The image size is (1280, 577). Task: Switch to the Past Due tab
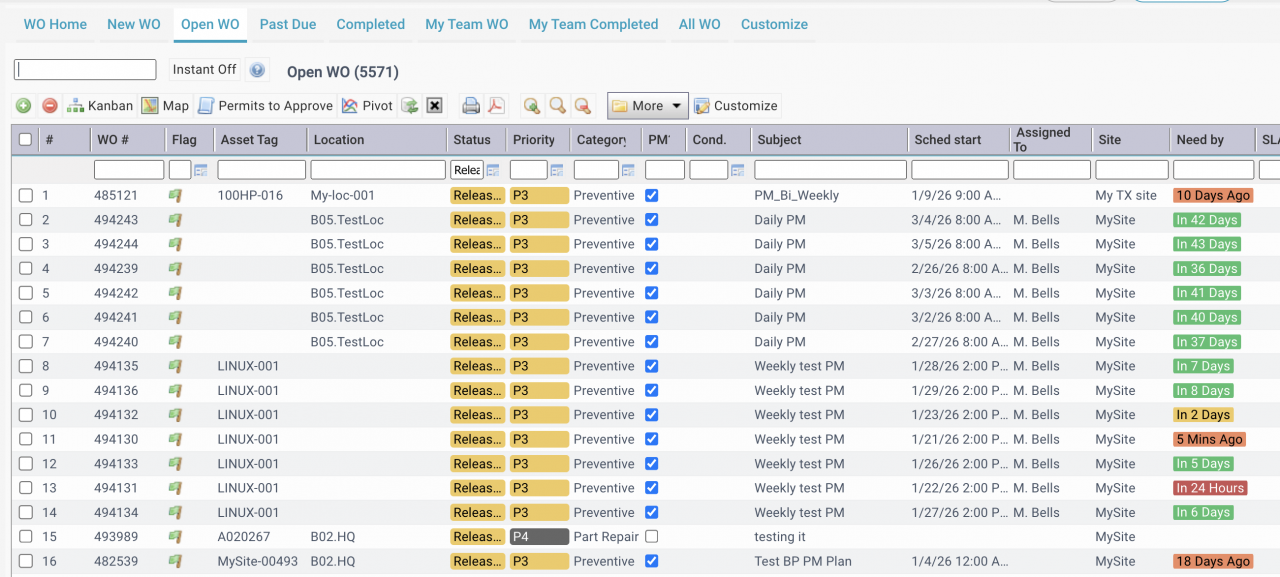(288, 24)
